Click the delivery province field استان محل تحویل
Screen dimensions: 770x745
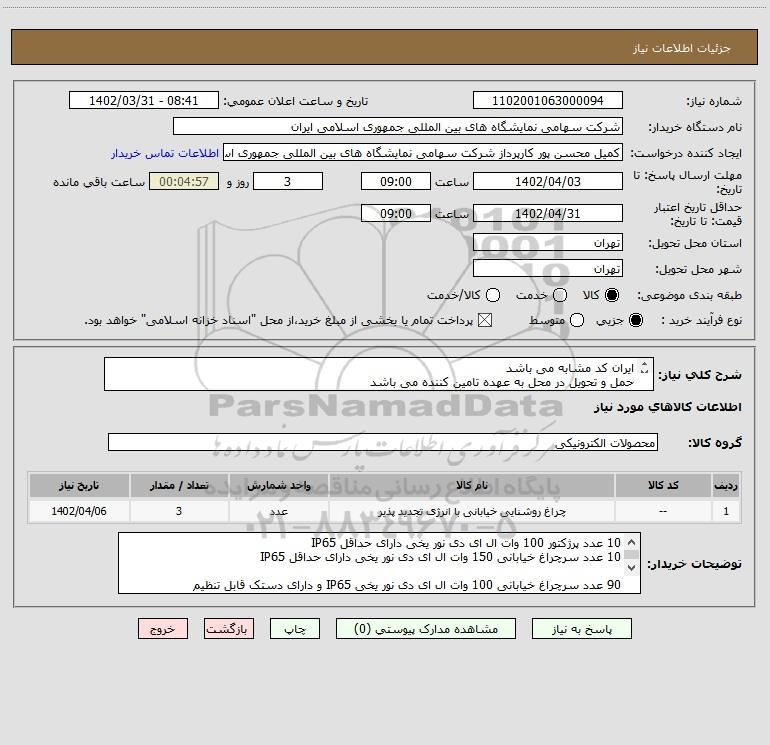[548, 242]
